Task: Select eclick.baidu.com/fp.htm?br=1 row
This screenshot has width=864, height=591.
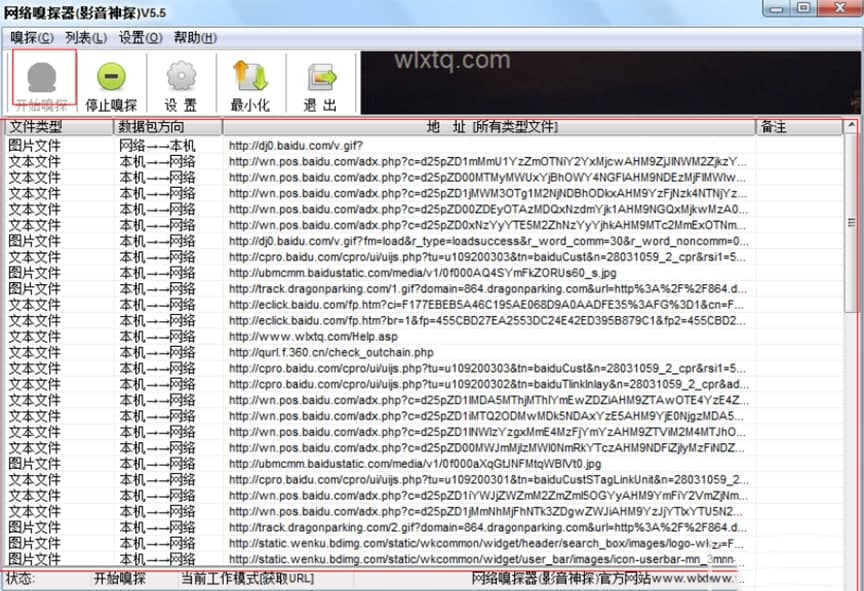Action: click(424, 321)
